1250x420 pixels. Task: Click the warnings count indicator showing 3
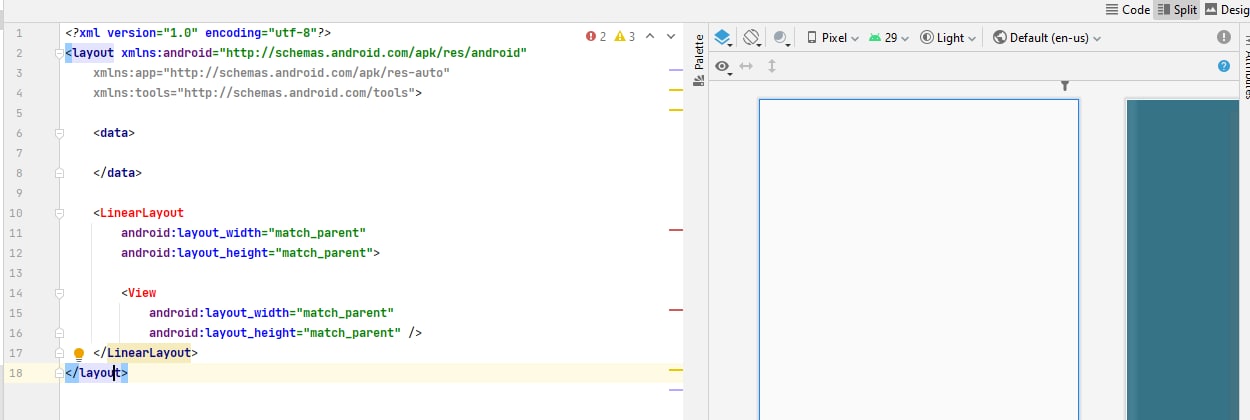[x=625, y=36]
